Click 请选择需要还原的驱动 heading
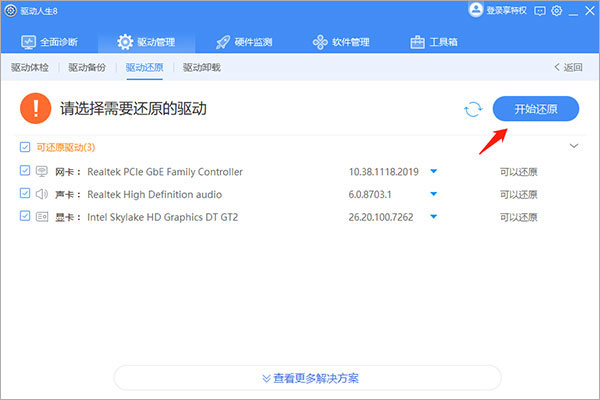600x400 pixels. [134, 109]
